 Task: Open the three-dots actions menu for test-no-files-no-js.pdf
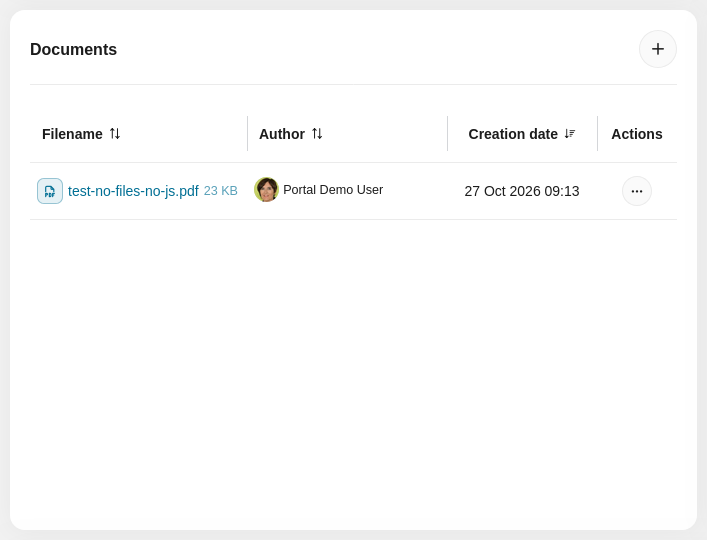click(x=637, y=191)
